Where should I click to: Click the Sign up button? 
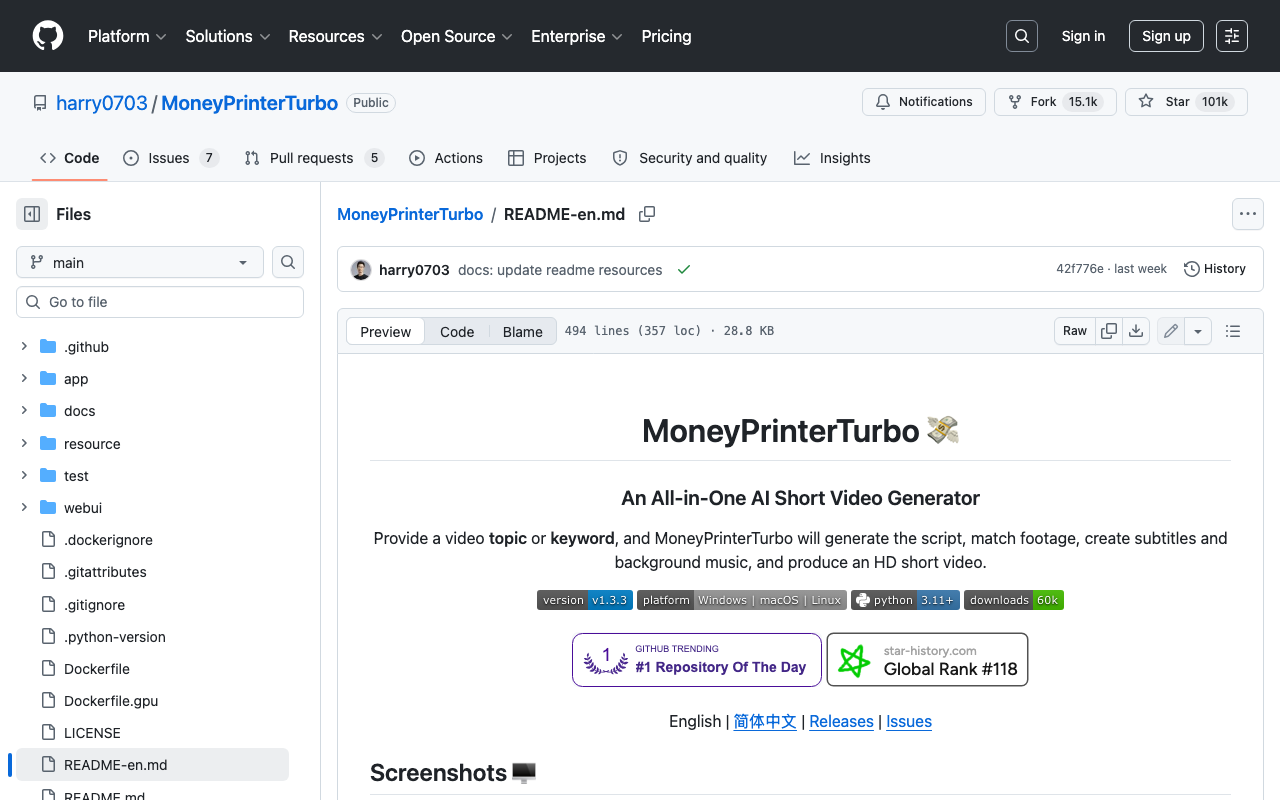pos(1166,36)
